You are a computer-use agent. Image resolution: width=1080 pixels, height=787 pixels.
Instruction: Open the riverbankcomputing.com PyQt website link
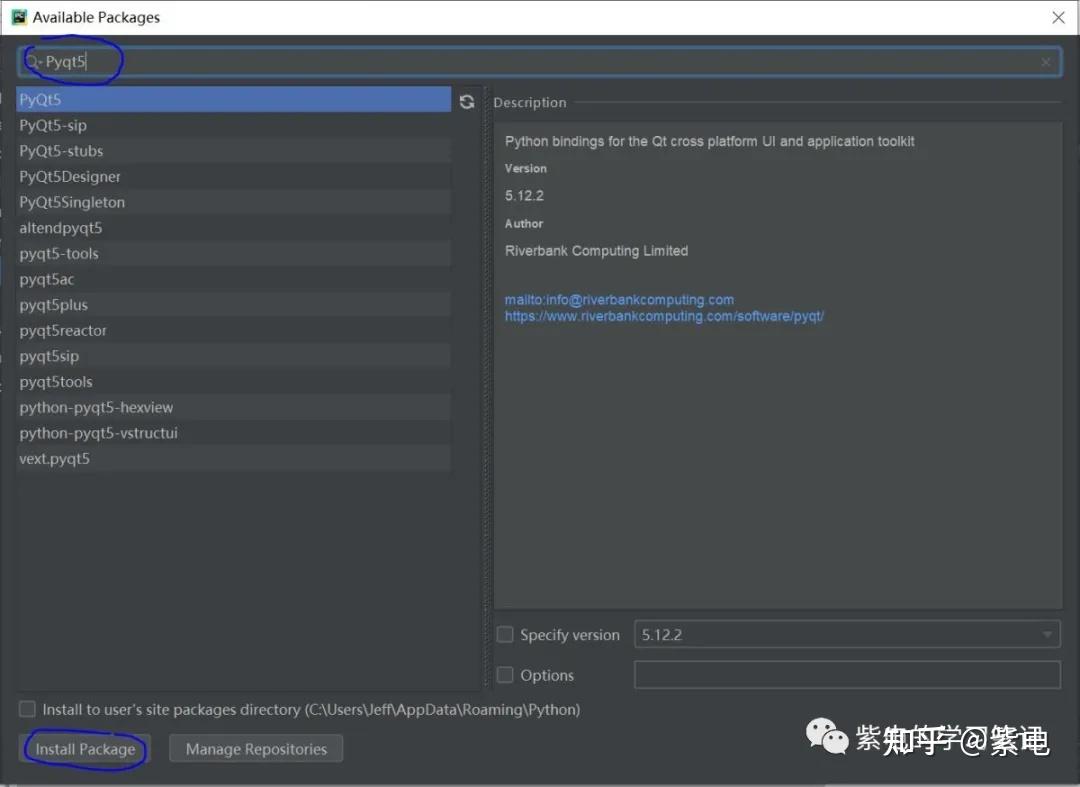[x=664, y=315]
